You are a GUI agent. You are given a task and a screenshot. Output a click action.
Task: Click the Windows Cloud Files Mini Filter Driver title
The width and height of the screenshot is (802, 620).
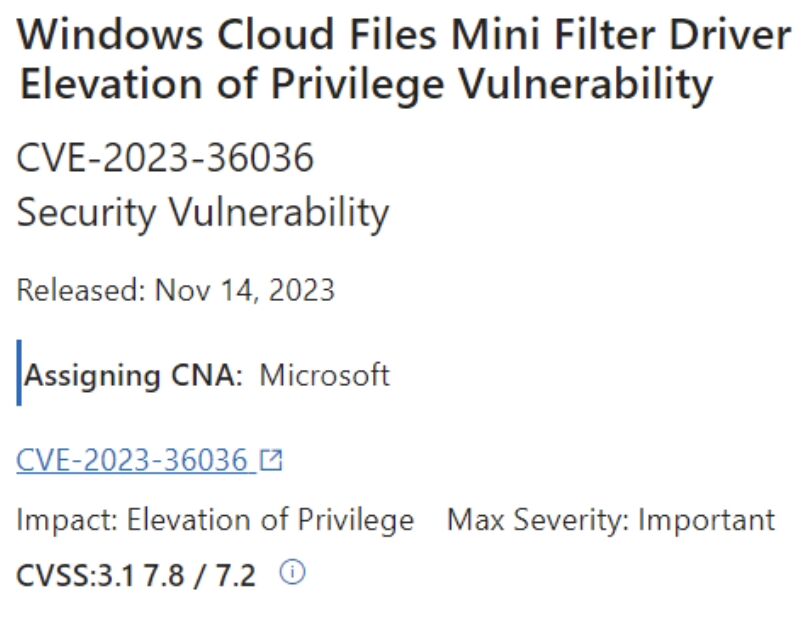click(404, 35)
